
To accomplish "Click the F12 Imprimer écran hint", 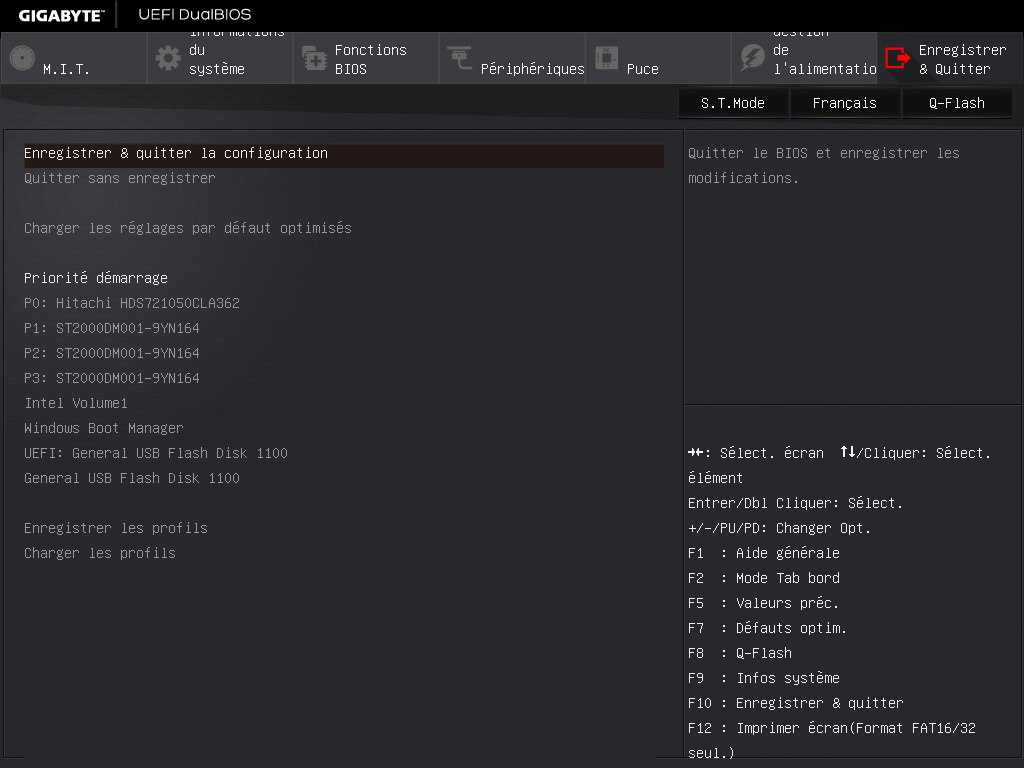I will pos(832,741).
